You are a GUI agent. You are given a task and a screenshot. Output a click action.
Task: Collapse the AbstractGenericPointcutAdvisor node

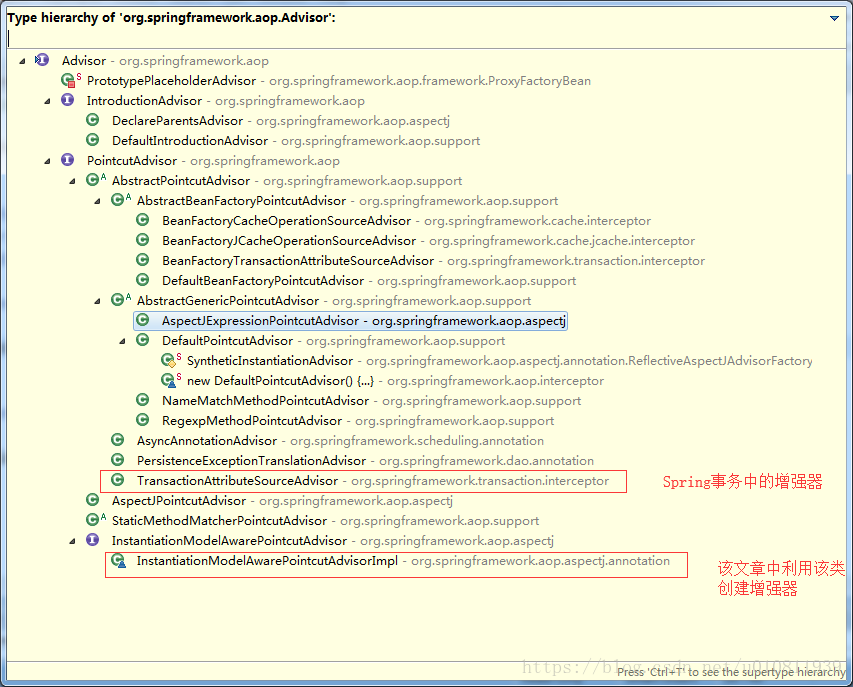(97, 301)
